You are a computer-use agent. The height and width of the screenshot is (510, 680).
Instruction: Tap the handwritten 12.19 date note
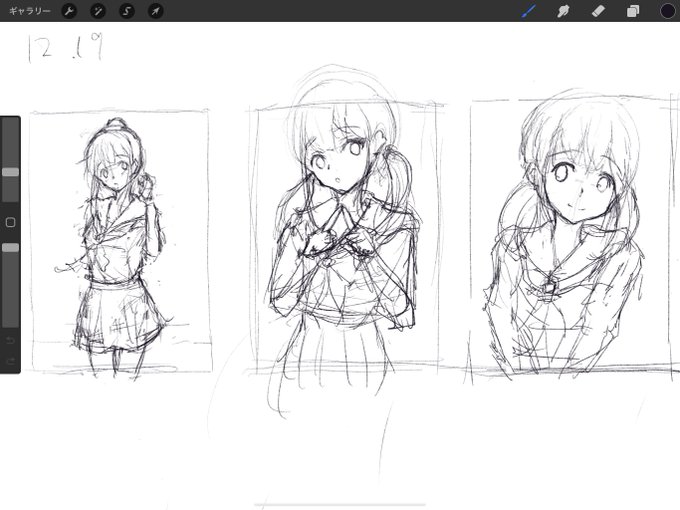66,48
